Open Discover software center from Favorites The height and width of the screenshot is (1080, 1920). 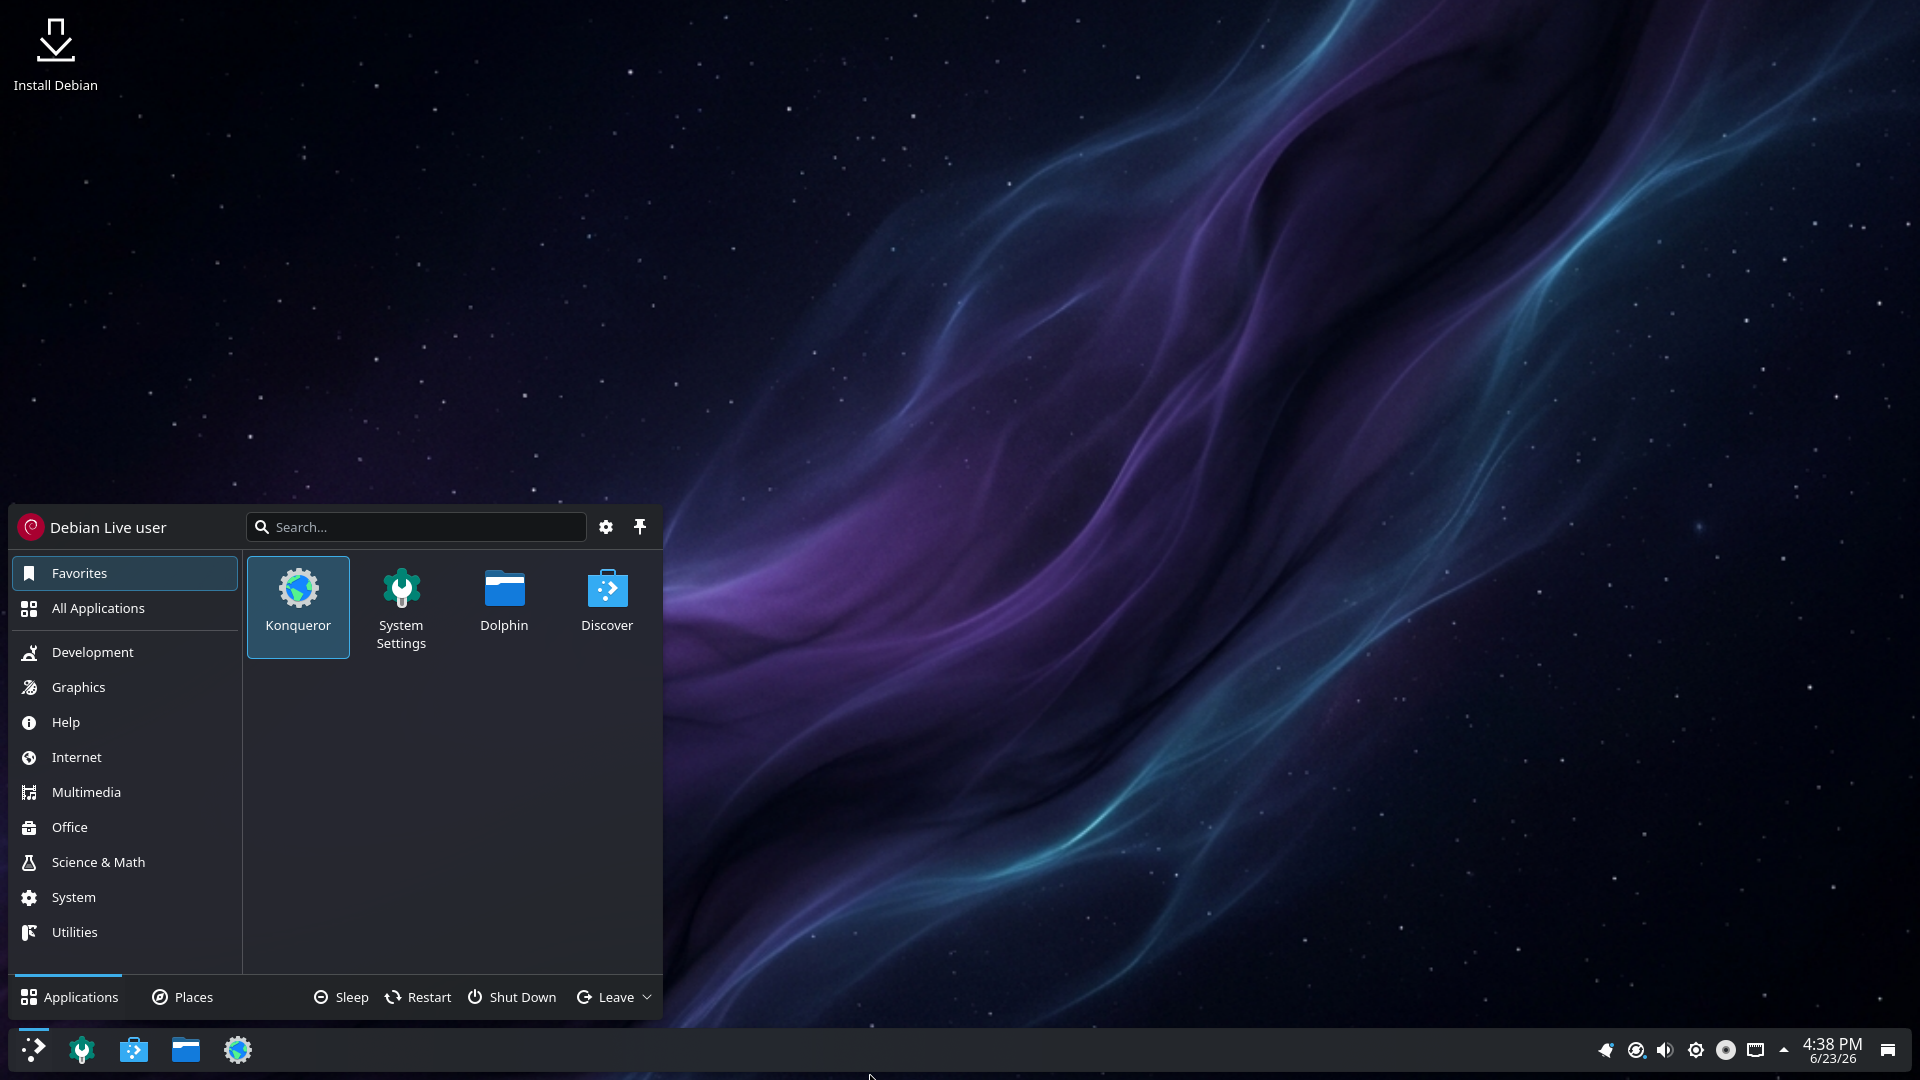coord(607,607)
